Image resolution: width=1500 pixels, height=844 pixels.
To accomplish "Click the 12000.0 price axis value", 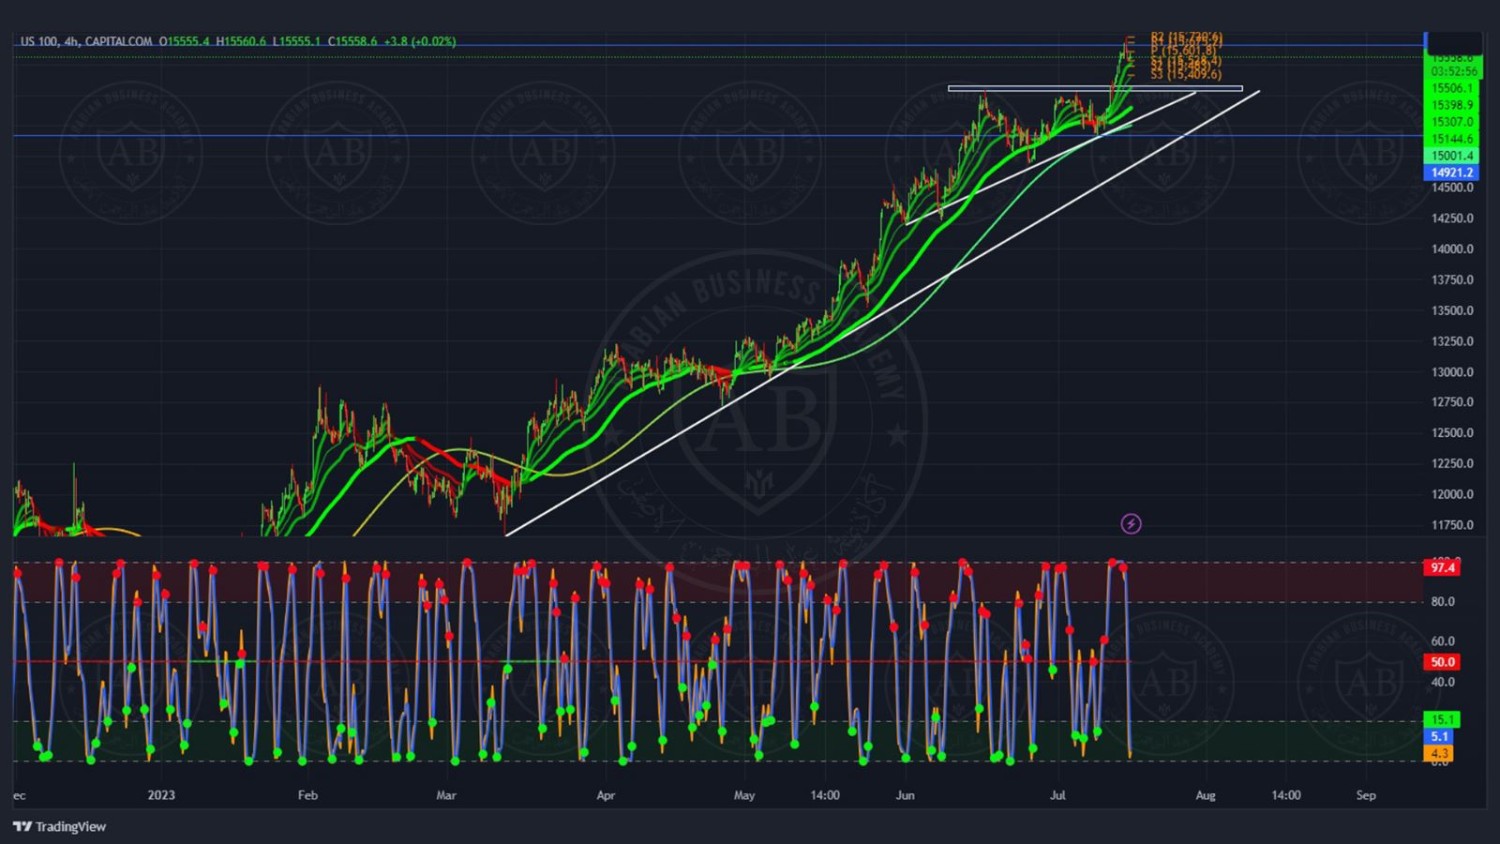I will [1453, 494].
